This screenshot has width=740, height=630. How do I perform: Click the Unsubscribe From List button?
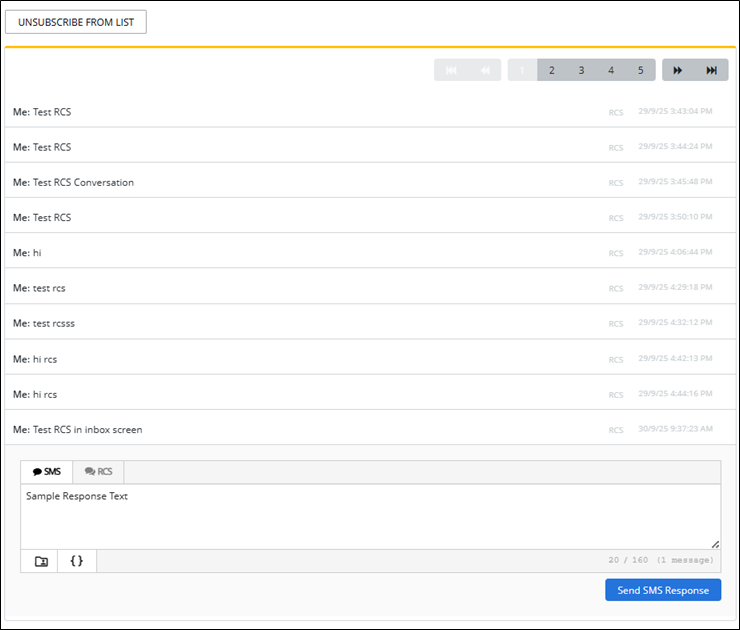(x=76, y=22)
